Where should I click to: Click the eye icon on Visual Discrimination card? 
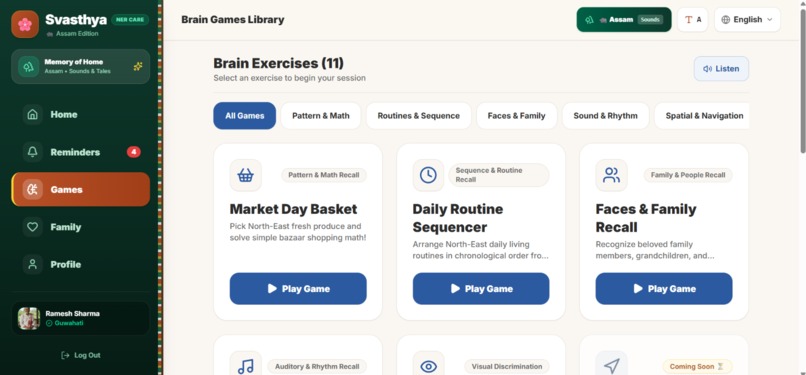[428, 366]
